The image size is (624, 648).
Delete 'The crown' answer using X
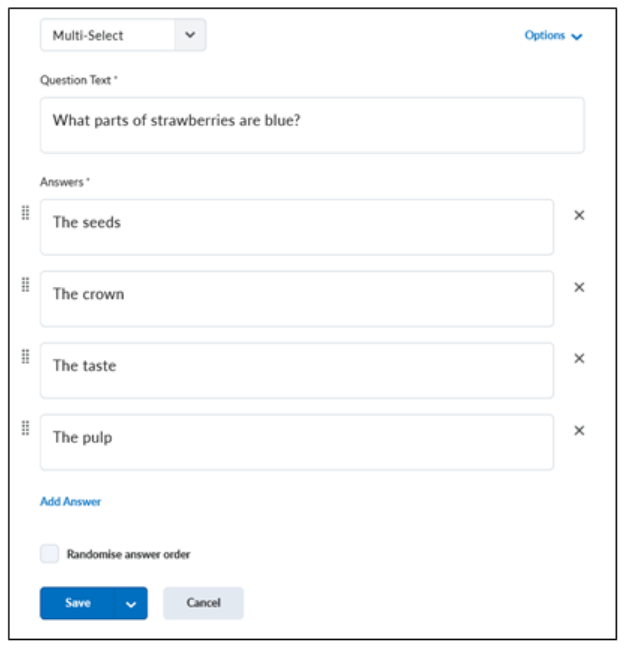click(579, 287)
